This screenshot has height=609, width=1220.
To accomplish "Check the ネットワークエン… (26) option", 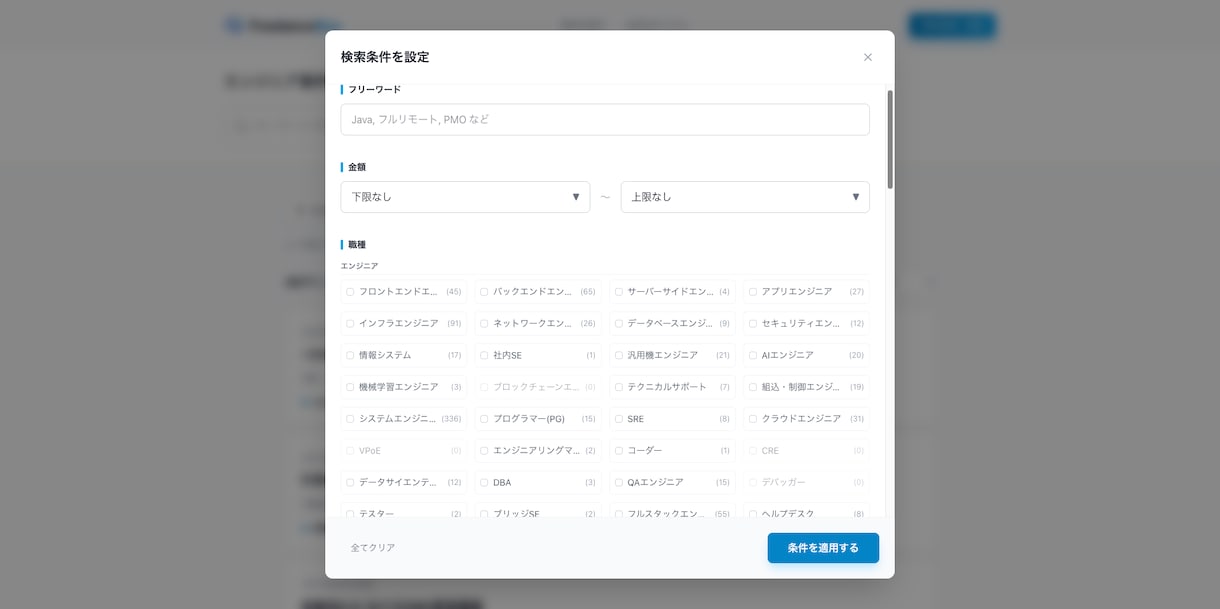I will point(484,324).
